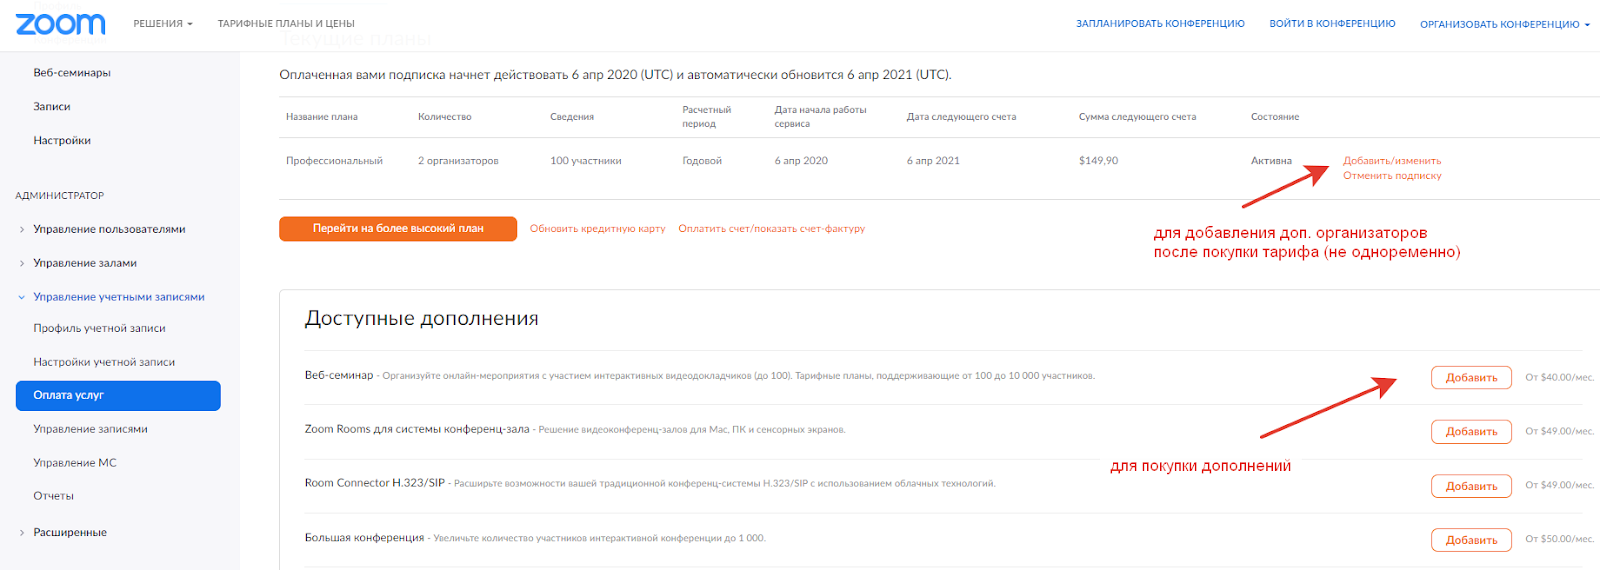Click Оплатить счет/показать счет-фактуру link
The image size is (1600, 570).
tap(771, 229)
